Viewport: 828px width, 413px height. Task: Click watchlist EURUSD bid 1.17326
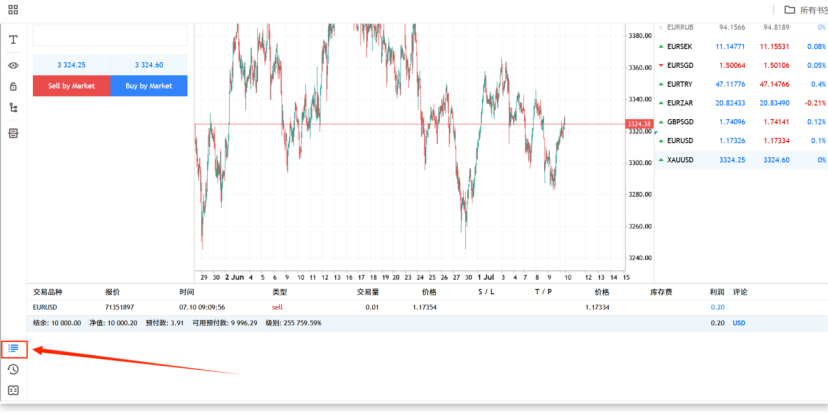(x=732, y=140)
